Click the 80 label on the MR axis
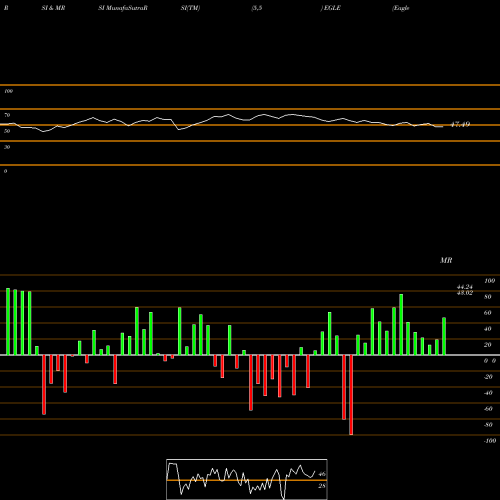The image size is (500, 500). [x=488, y=297]
